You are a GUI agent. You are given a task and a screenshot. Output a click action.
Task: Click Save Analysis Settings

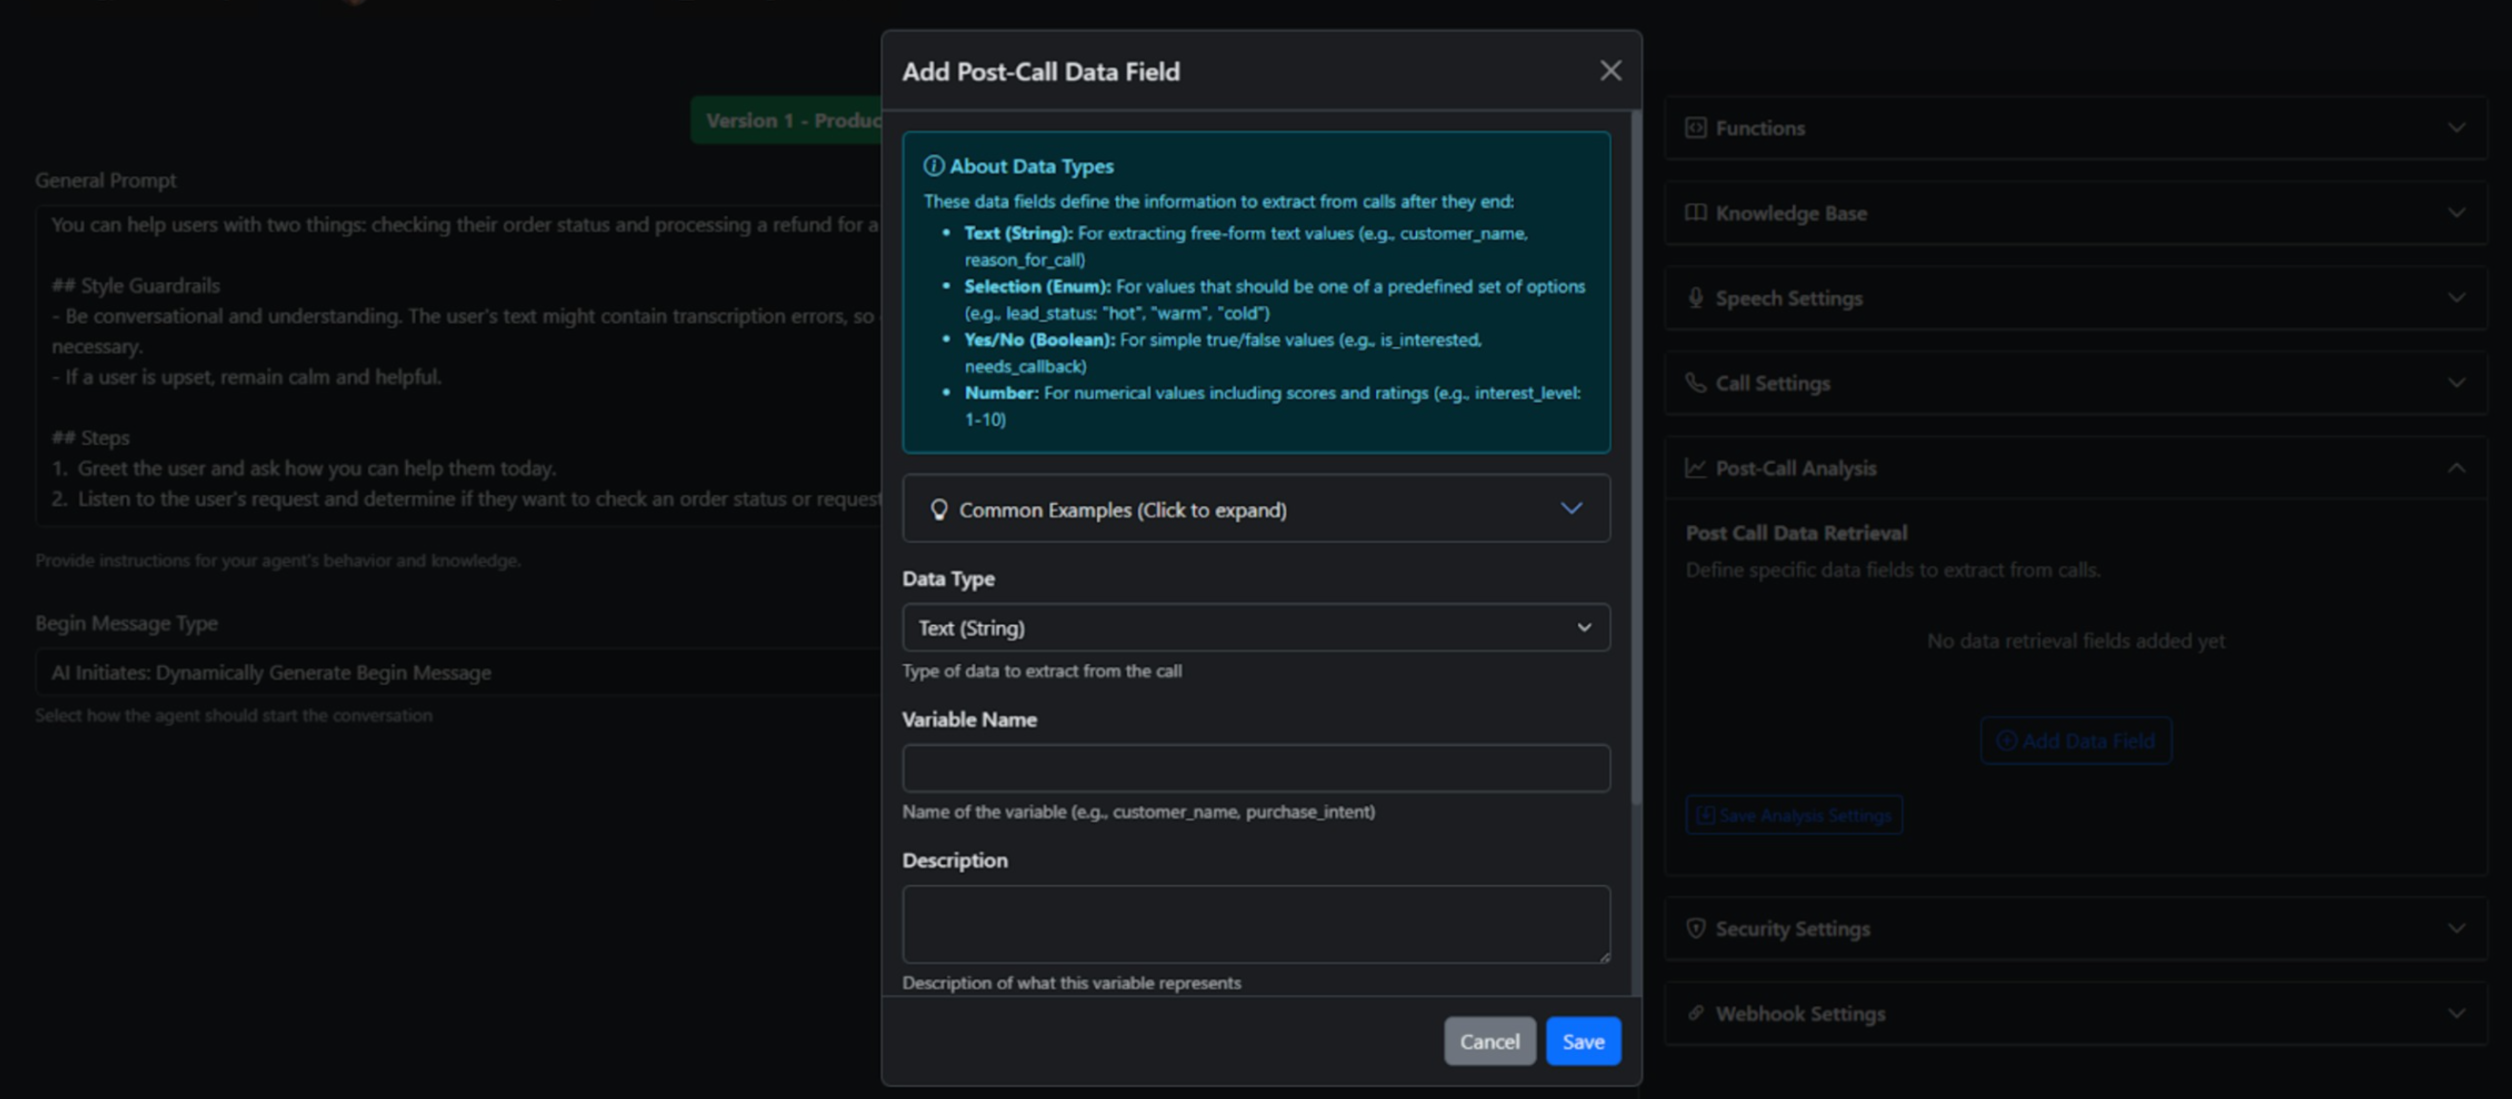[1794, 815]
